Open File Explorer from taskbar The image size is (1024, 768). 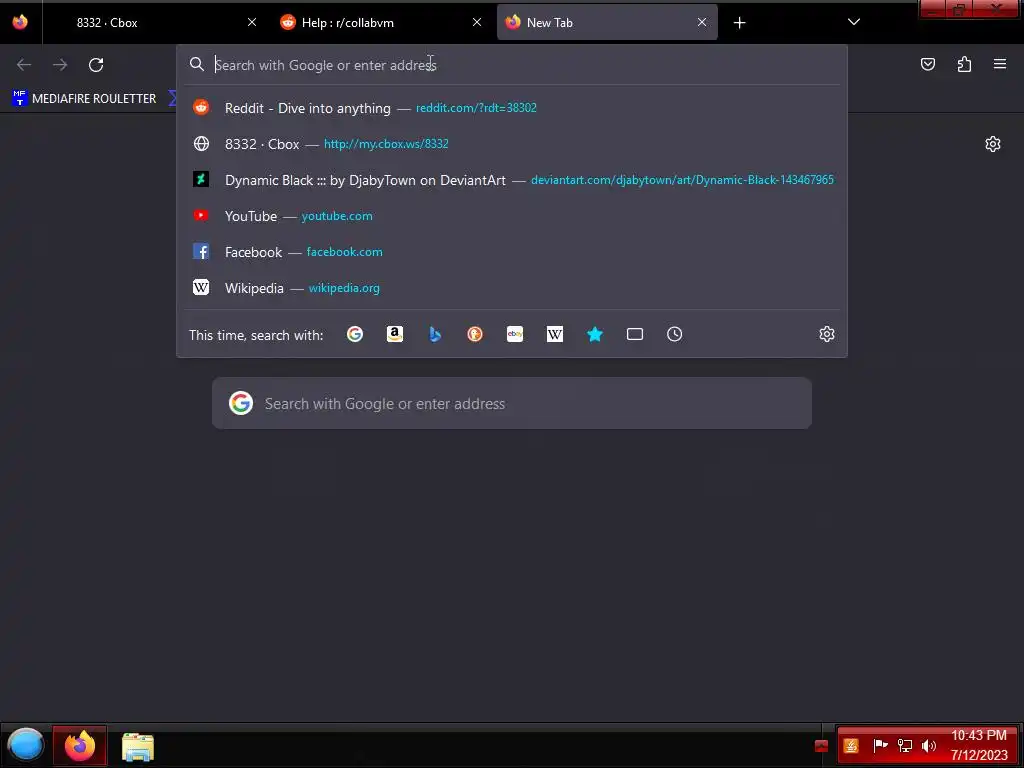138,746
